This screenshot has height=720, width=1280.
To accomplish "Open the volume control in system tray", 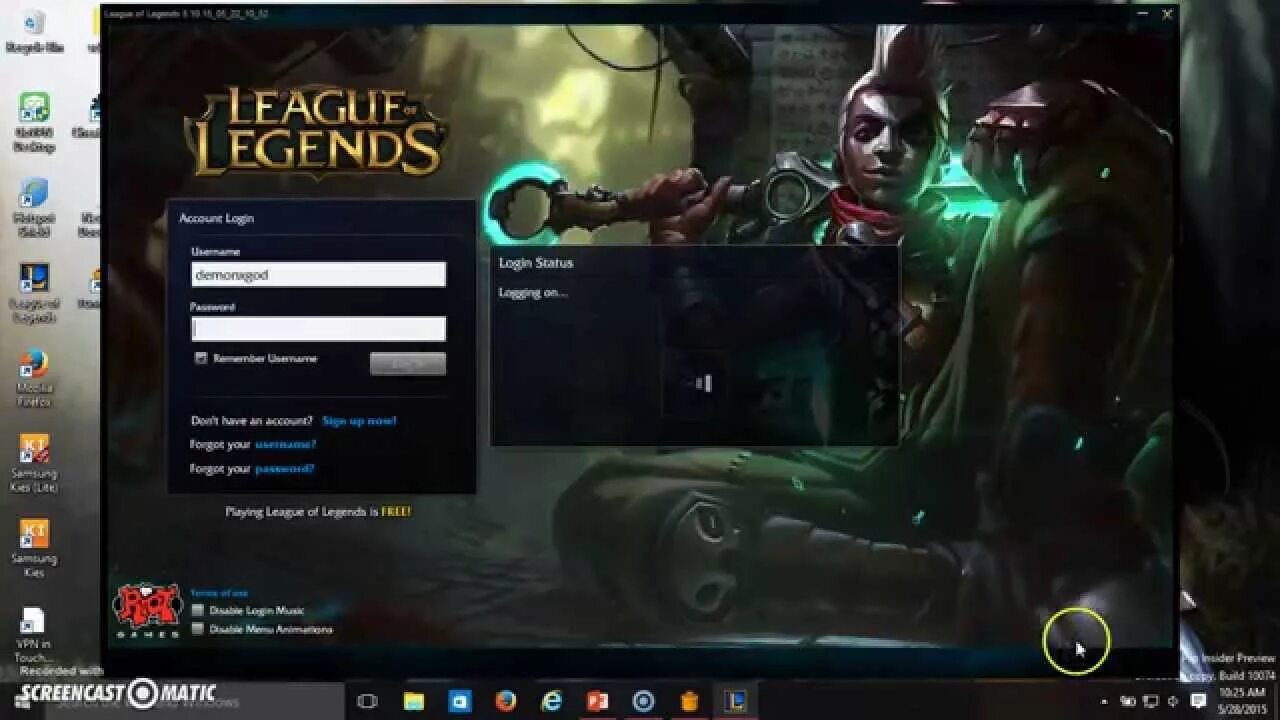I will pos(1174,701).
